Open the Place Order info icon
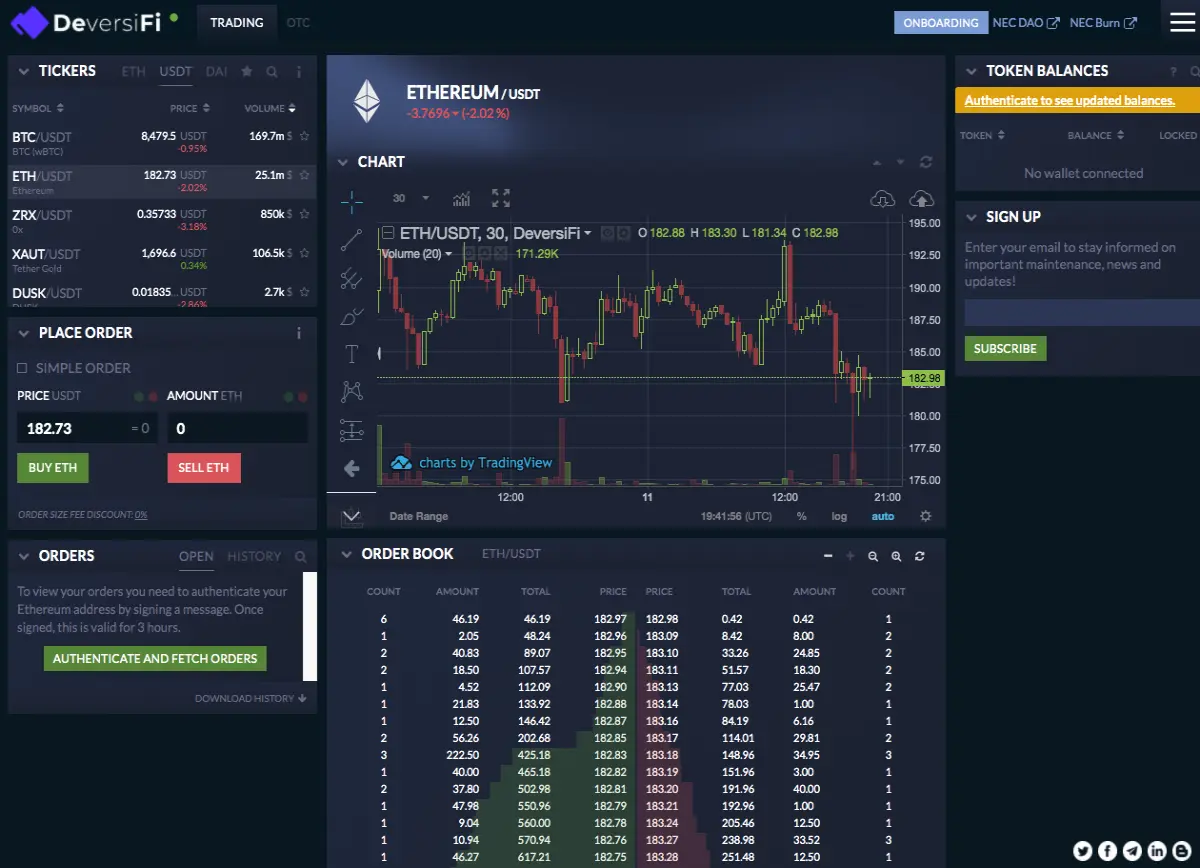1200x868 pixels. click(x=298, y=333)
